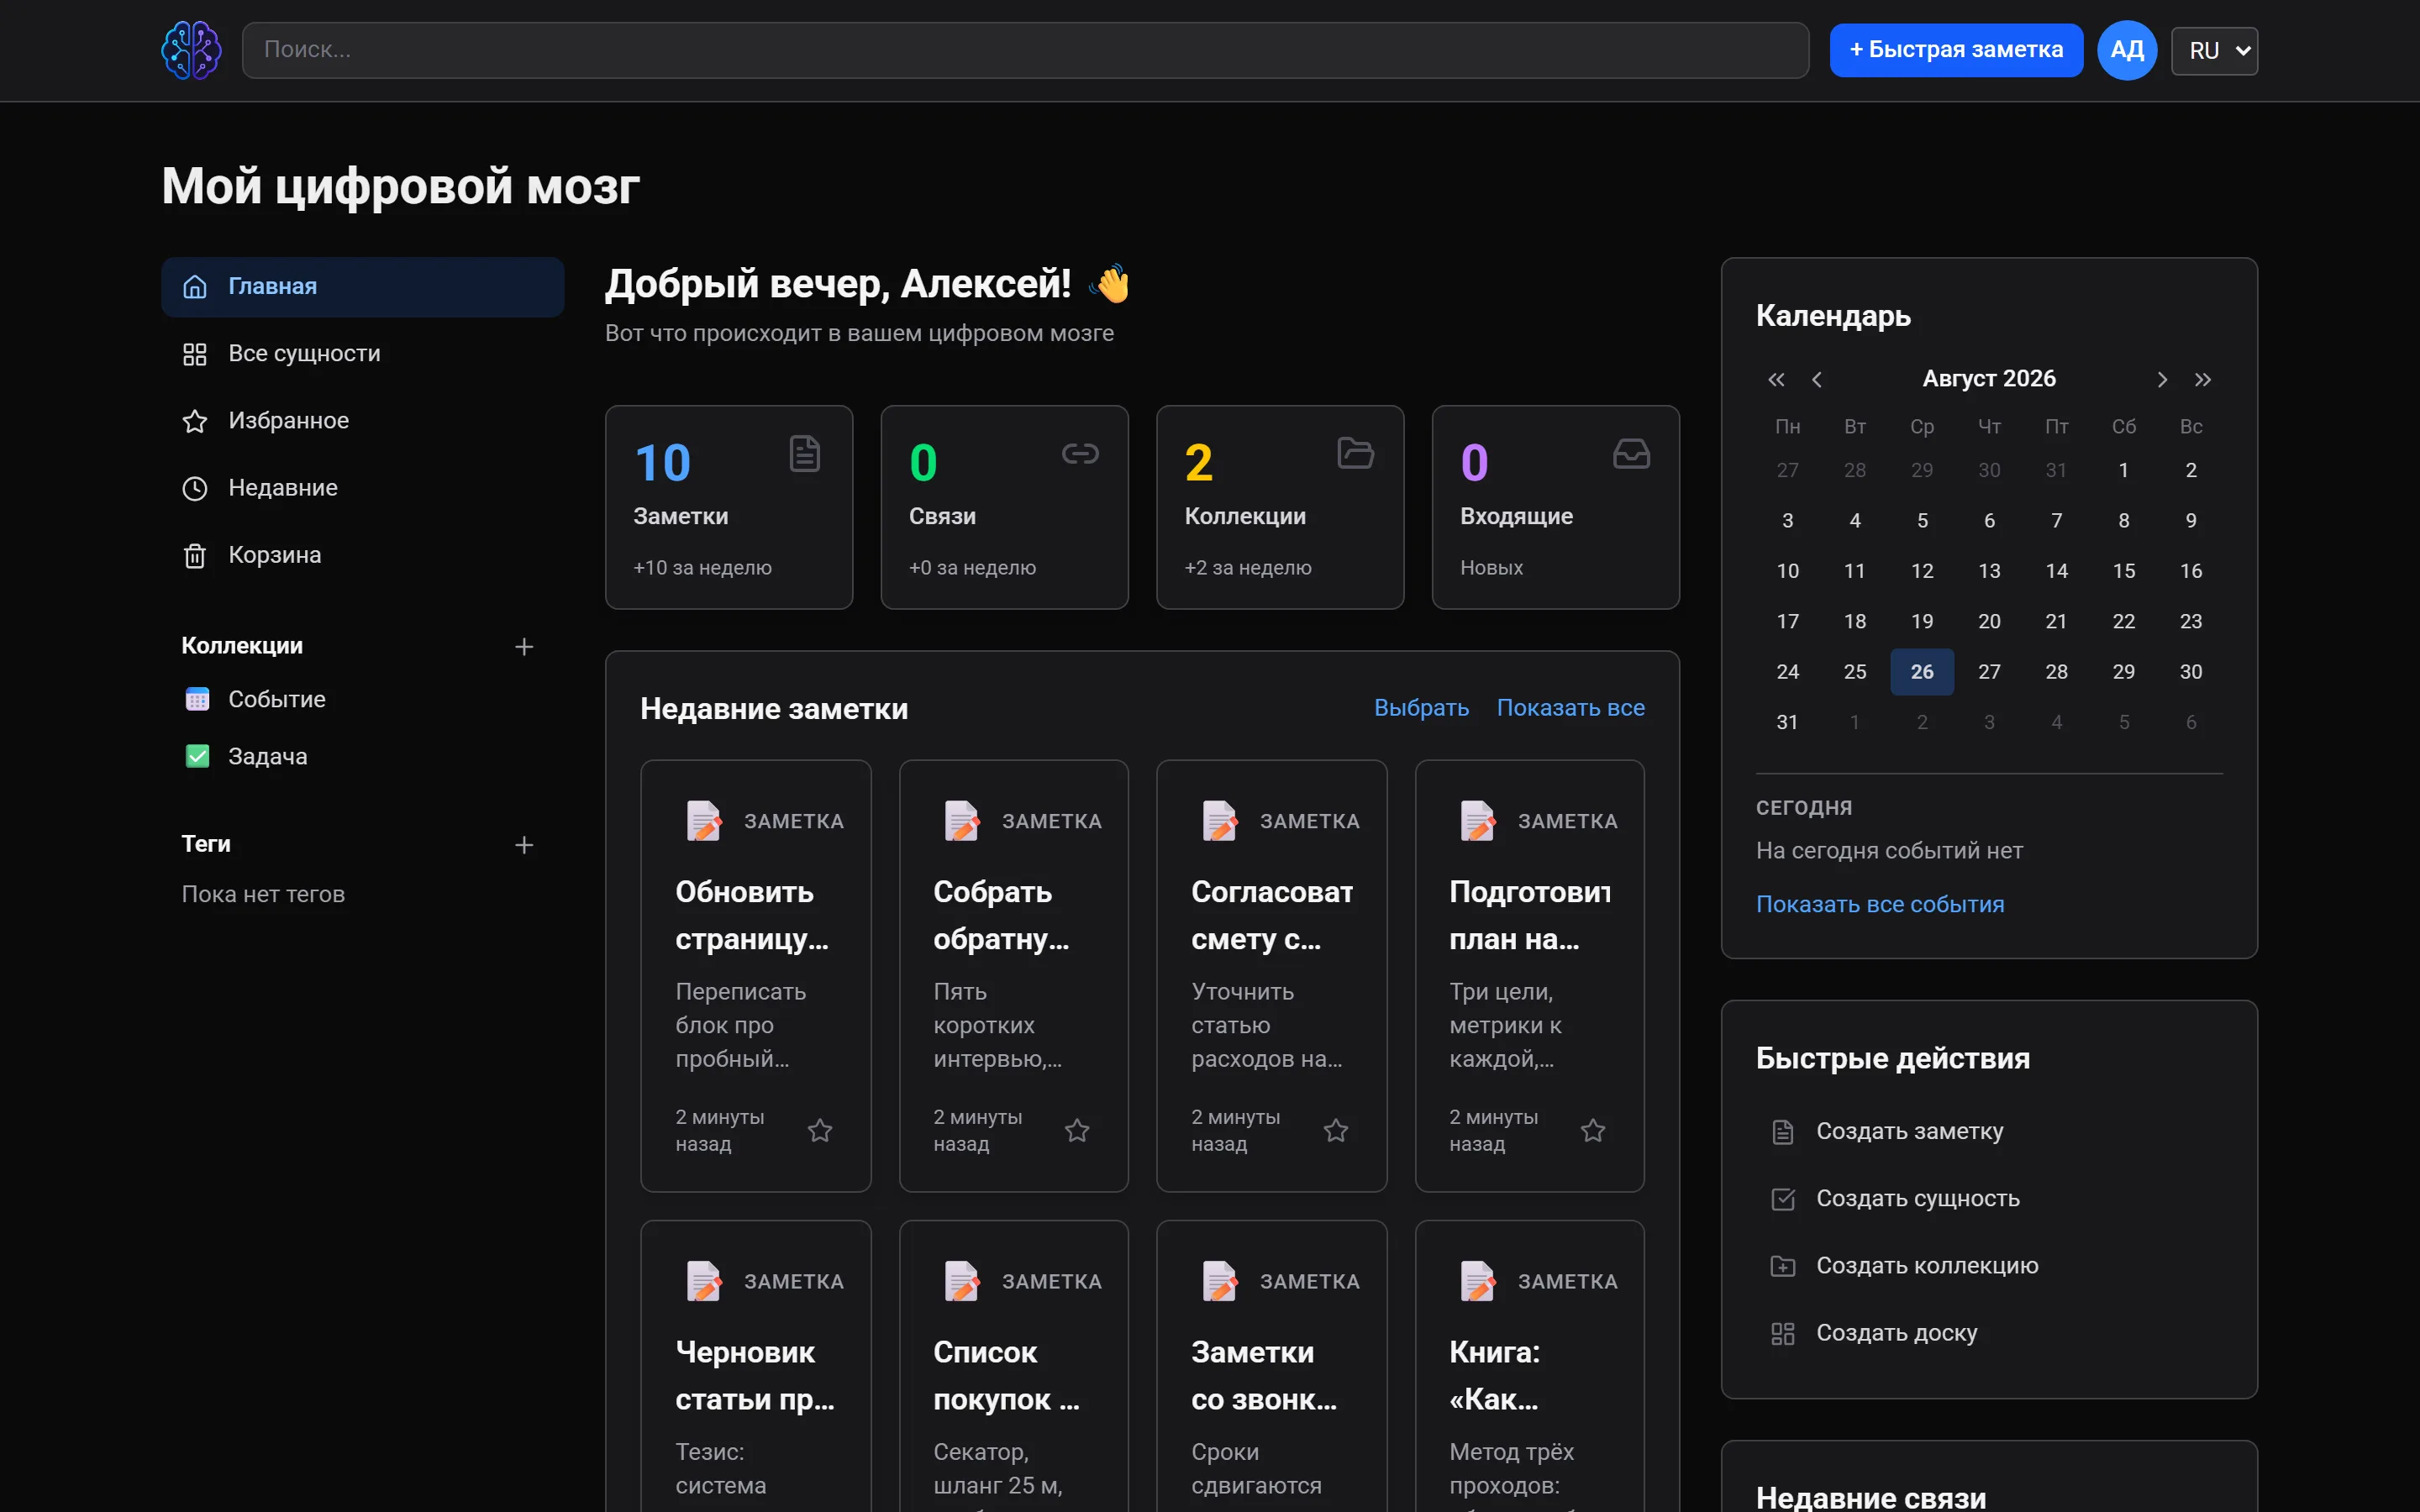Screen dimensions: 2420x1512
Task: Focus the Поиск search field
Action: click(x=1025, y=50)
